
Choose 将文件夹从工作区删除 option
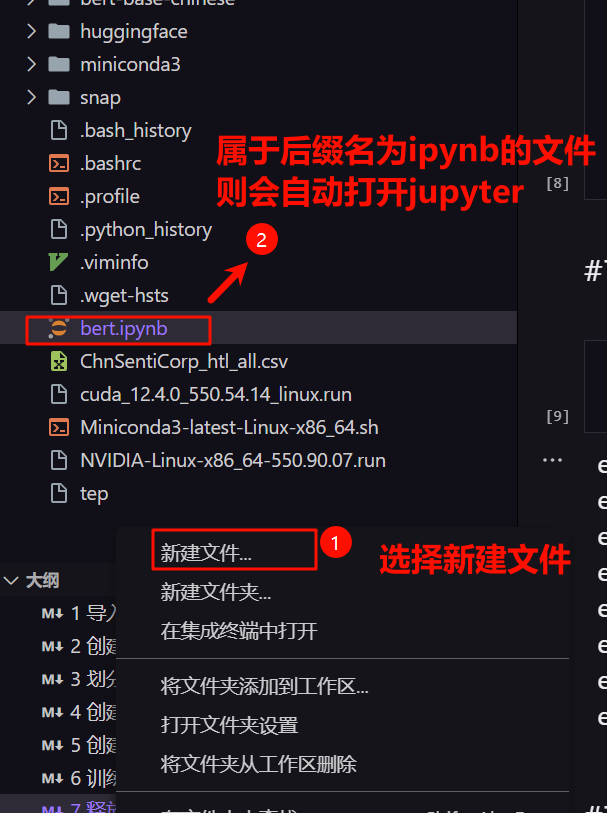259,764
